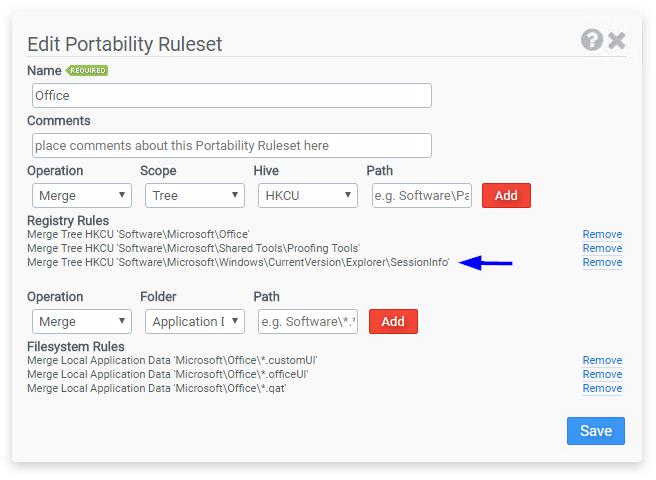Save the portability ruleset

pyautogui.click(x=596, y=431)
